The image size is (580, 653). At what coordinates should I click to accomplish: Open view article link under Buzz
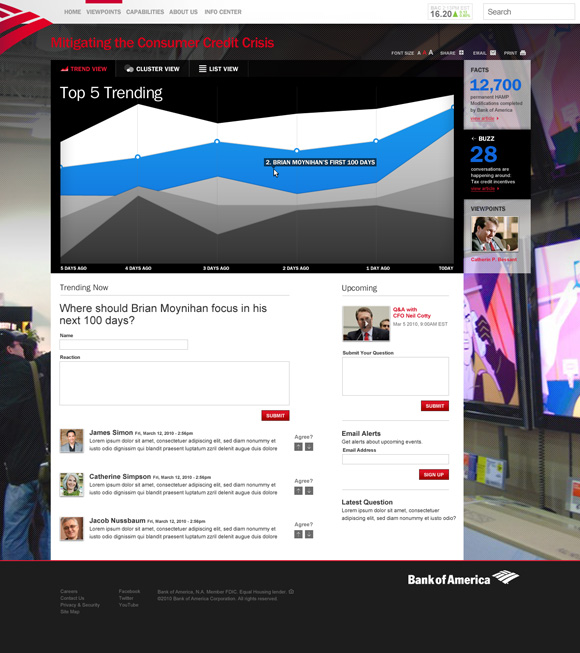click(484, 189)
